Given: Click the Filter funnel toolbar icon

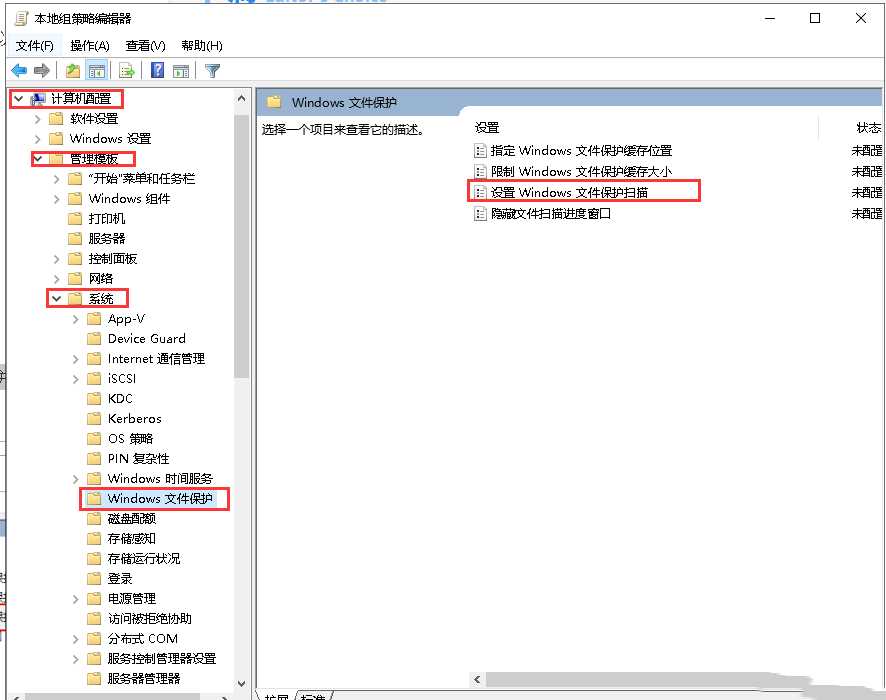Looking at the screenshot, I should pyautogui.click(x=212, y=71).
